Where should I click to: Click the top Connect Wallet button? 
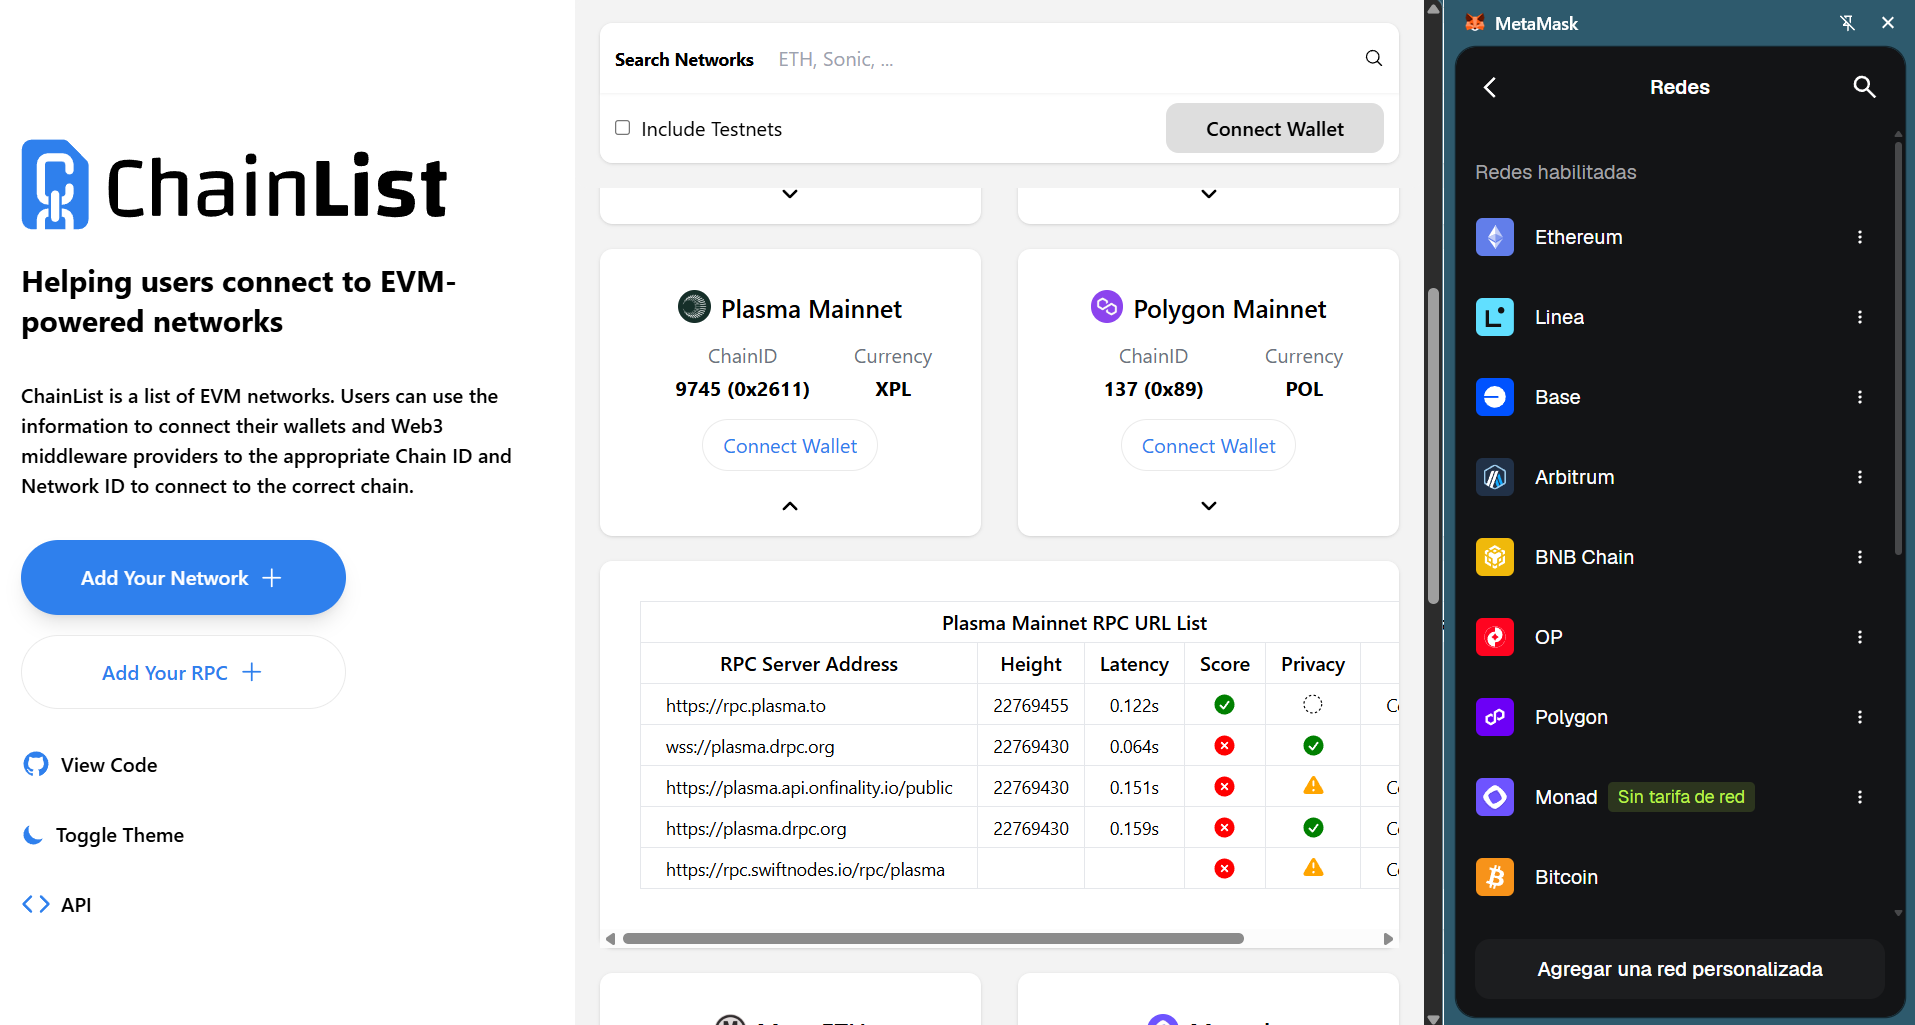point(1274,128)
